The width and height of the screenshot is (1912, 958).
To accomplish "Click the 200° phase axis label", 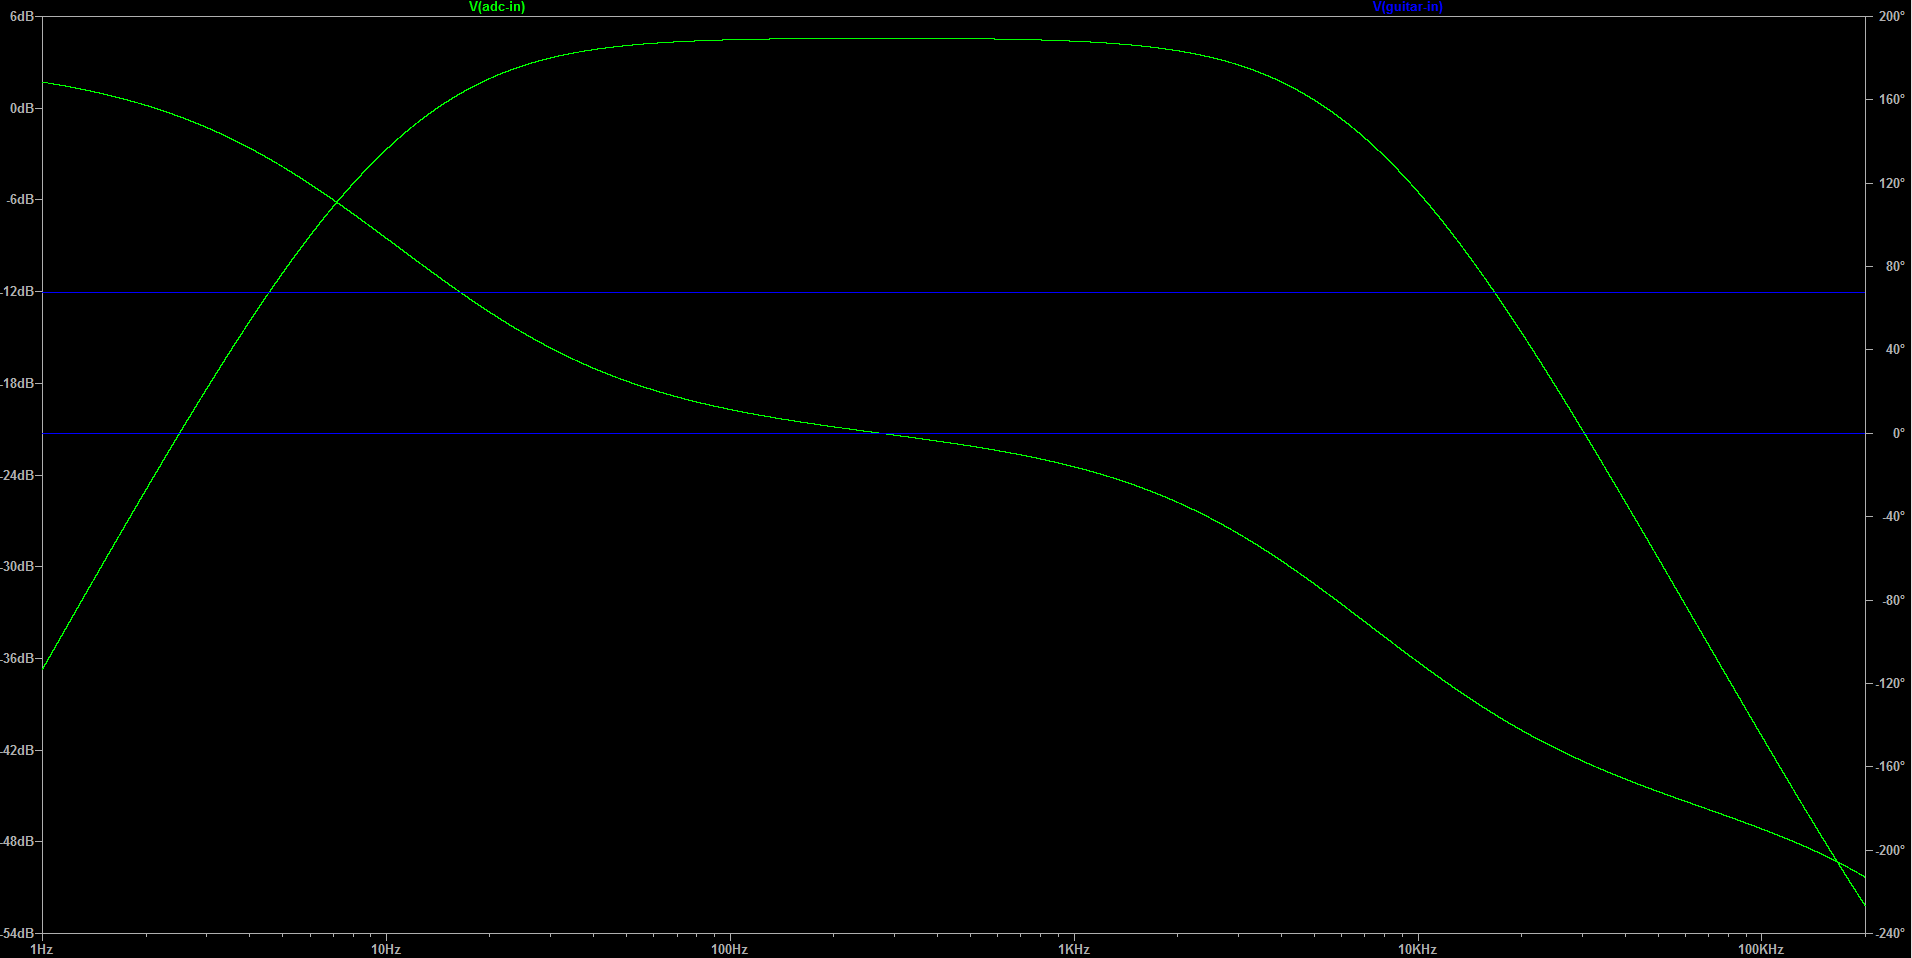I will [x=1891, y=17].
